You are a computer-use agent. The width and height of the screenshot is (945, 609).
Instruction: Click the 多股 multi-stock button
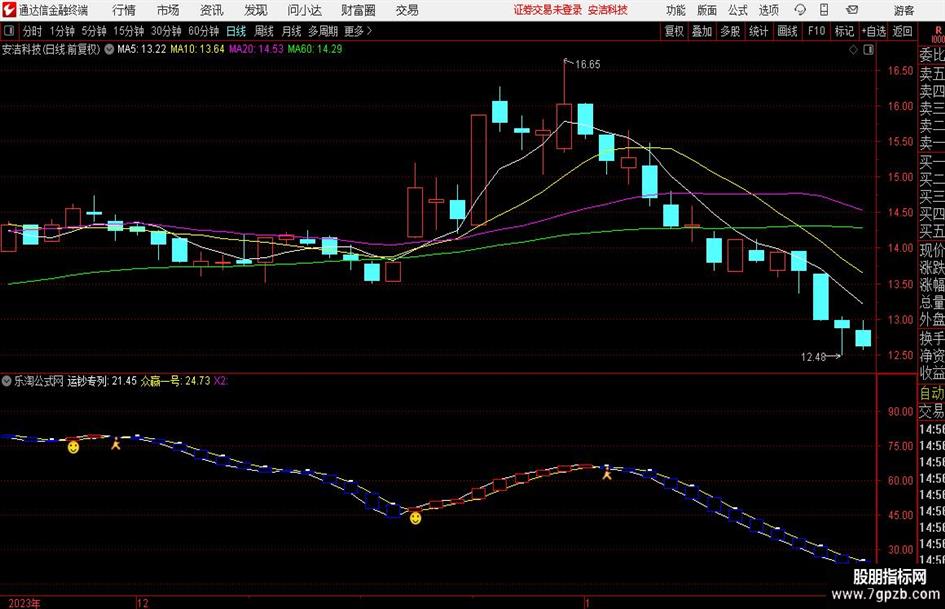(x=730, y=31)
